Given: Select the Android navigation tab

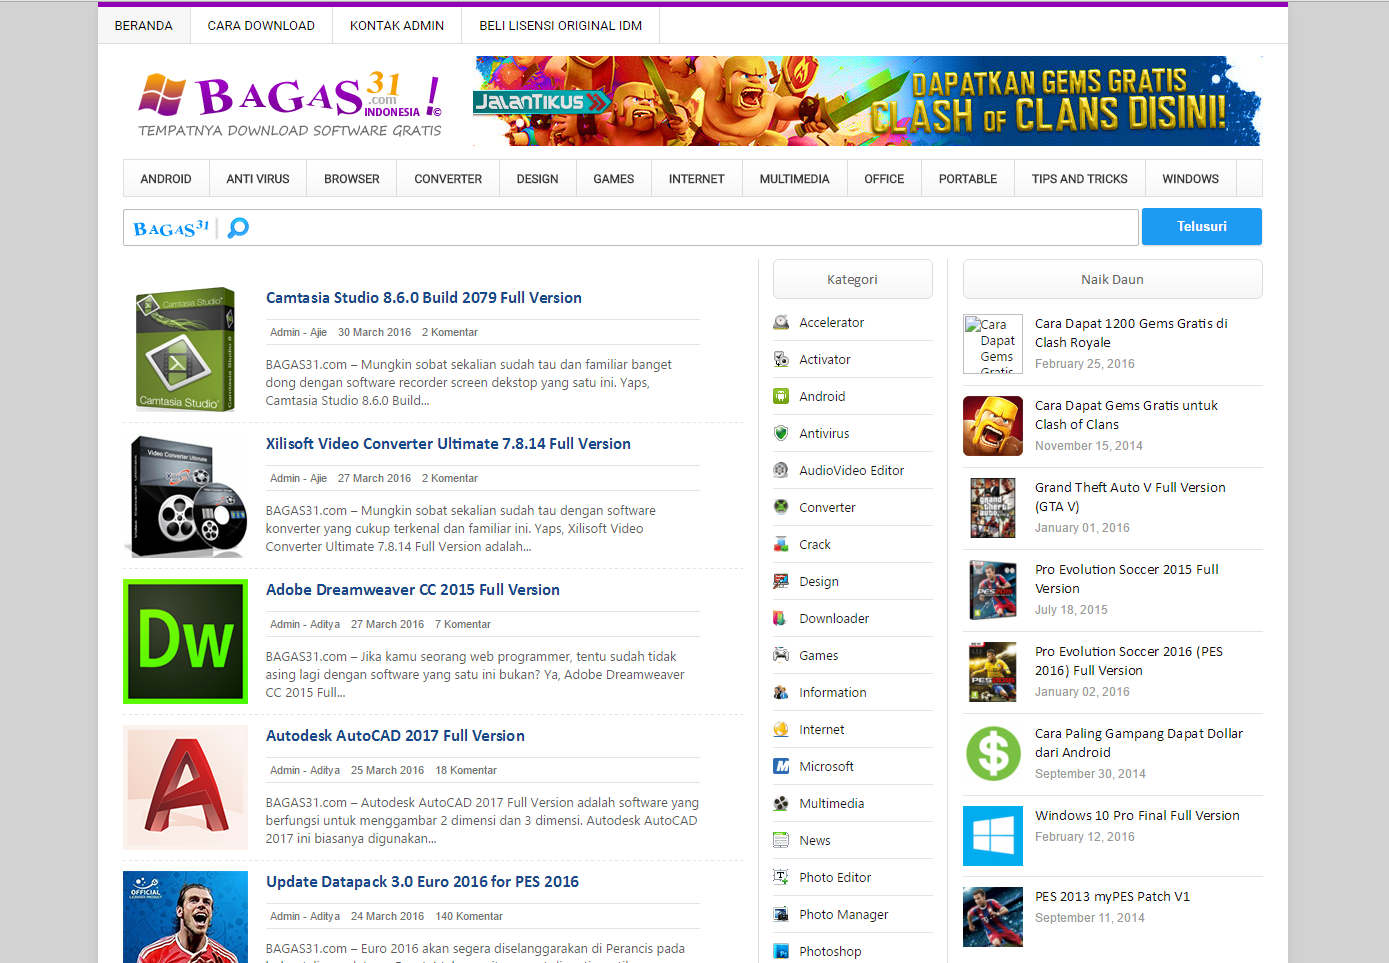Looking at the screenshot, I should tap(166, 179).
